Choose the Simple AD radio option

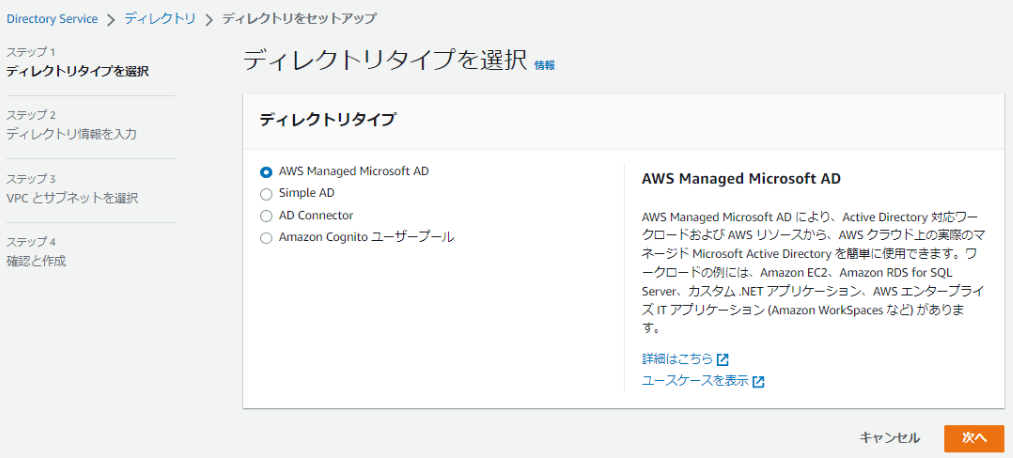click(x=266, y=194)
